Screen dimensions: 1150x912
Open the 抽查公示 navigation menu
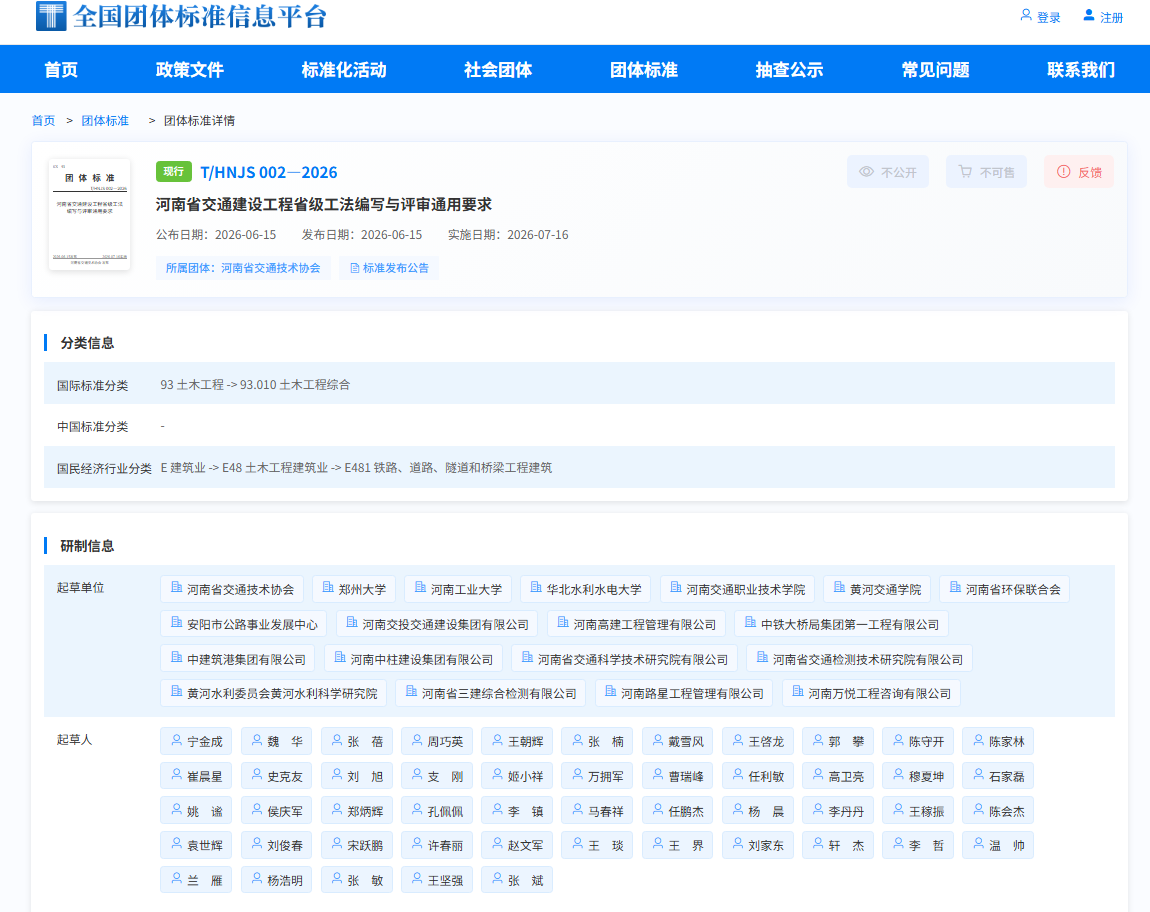790,70
